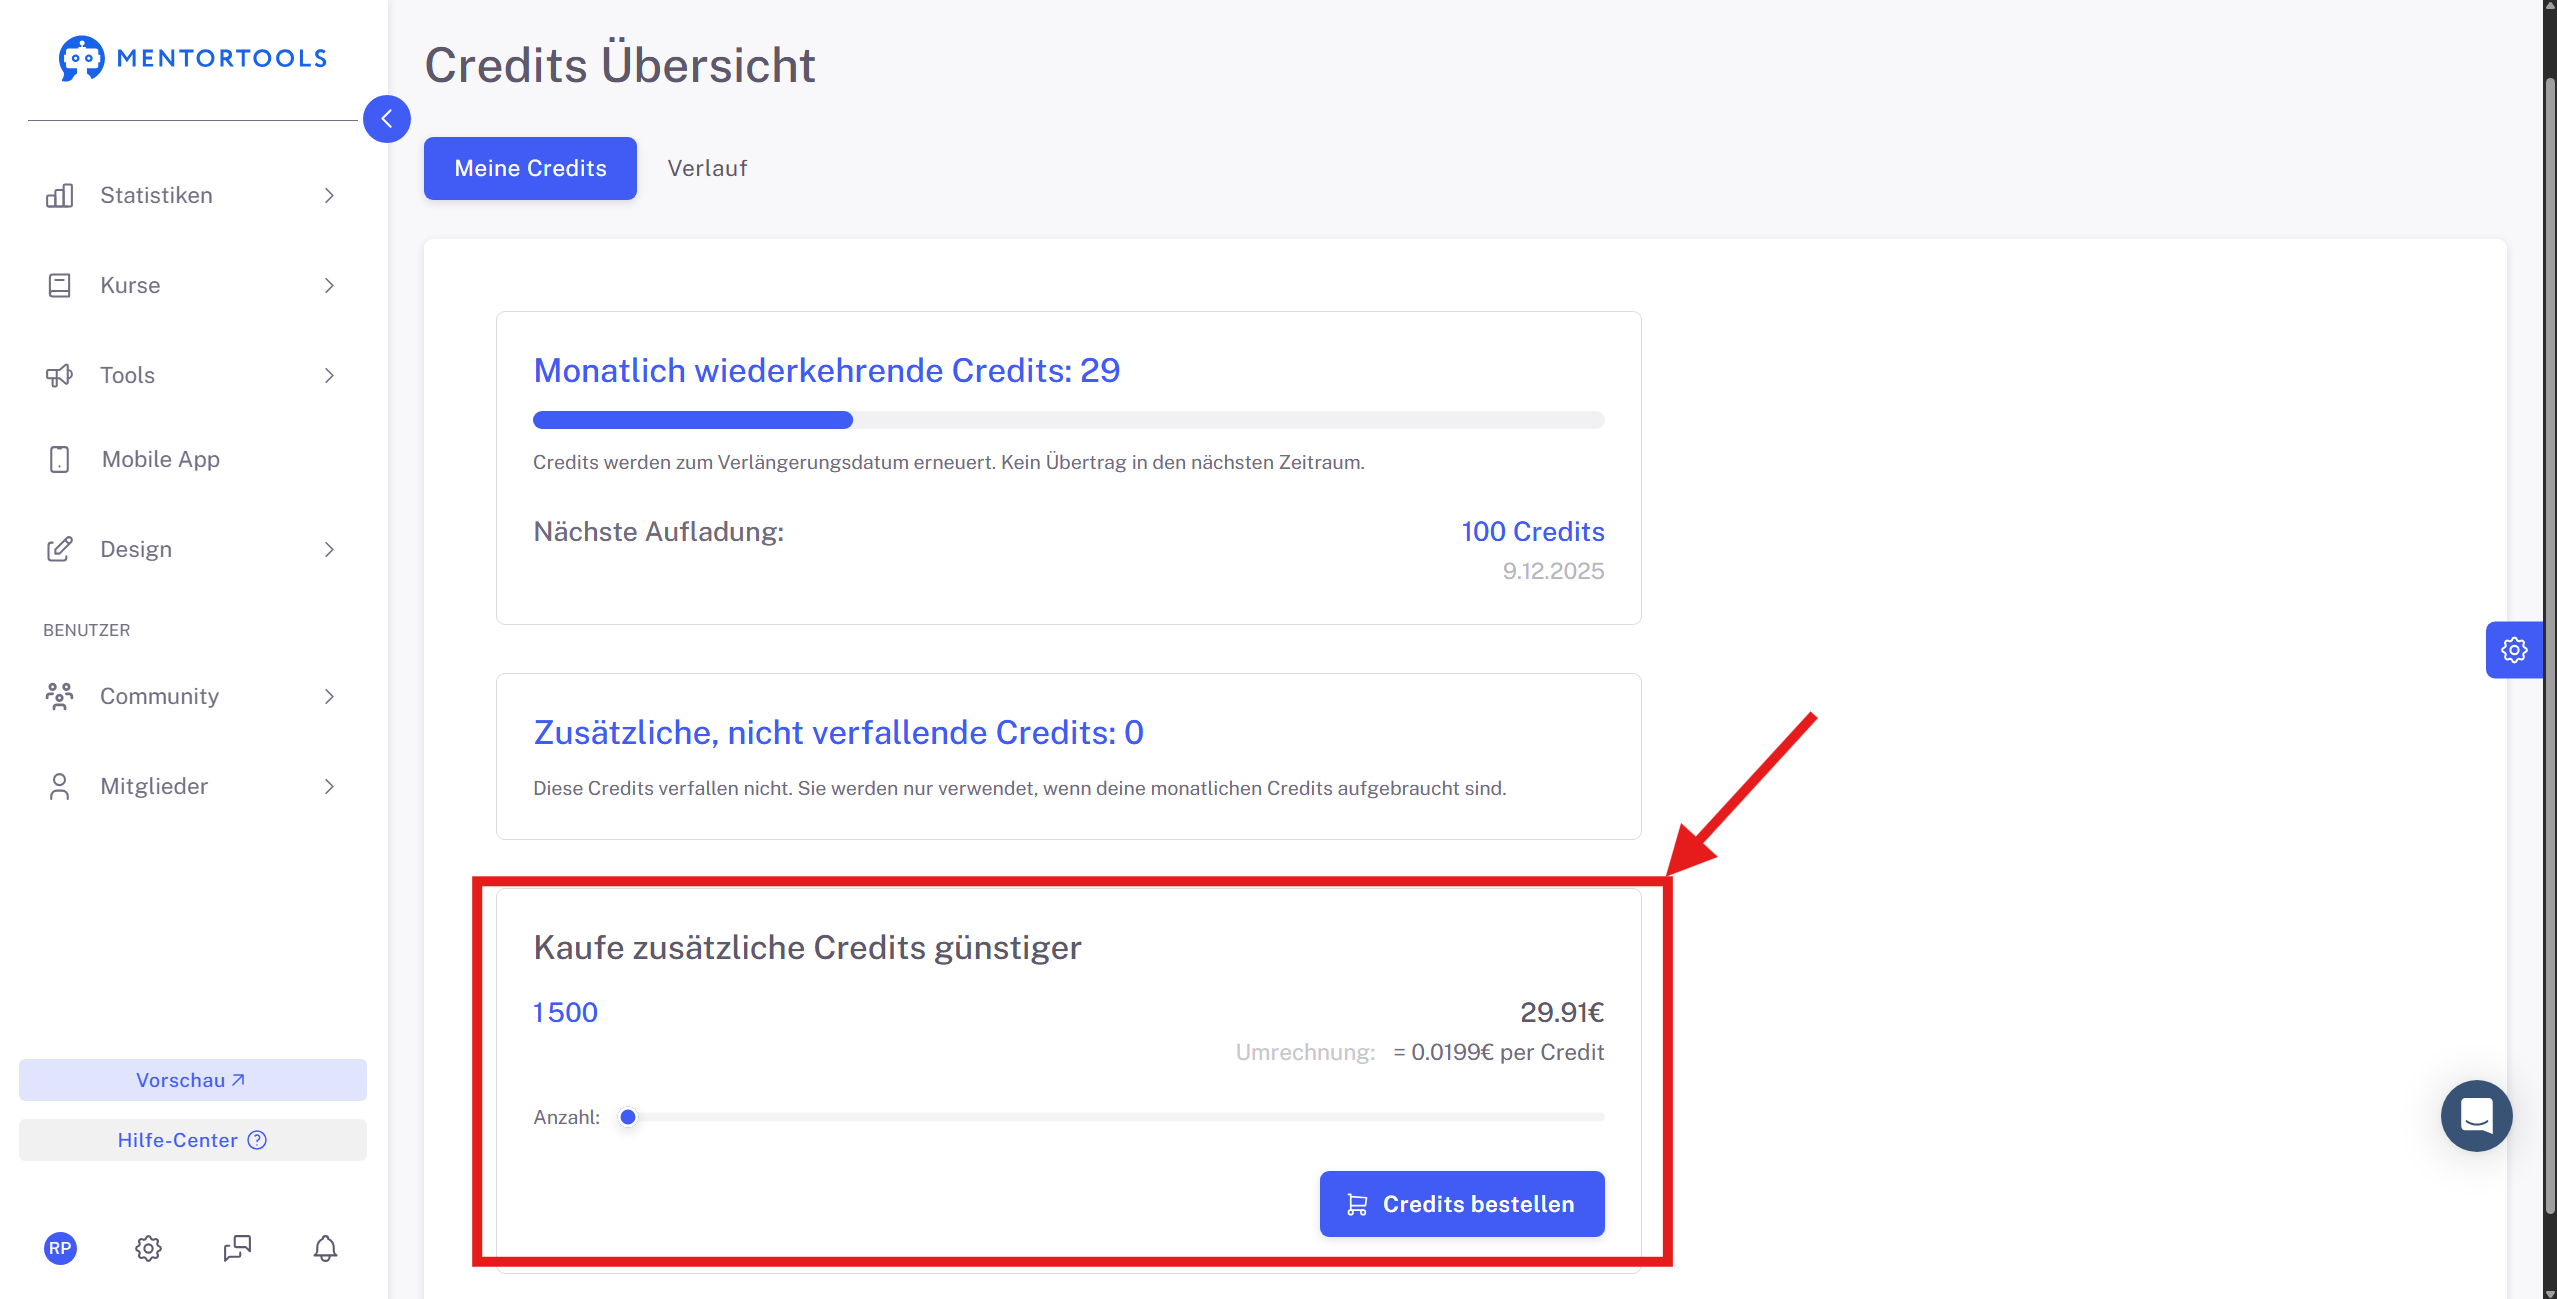2557x1299 pixels.
Task: Click the Credits bestellen button
Action: [1462, 1204]
